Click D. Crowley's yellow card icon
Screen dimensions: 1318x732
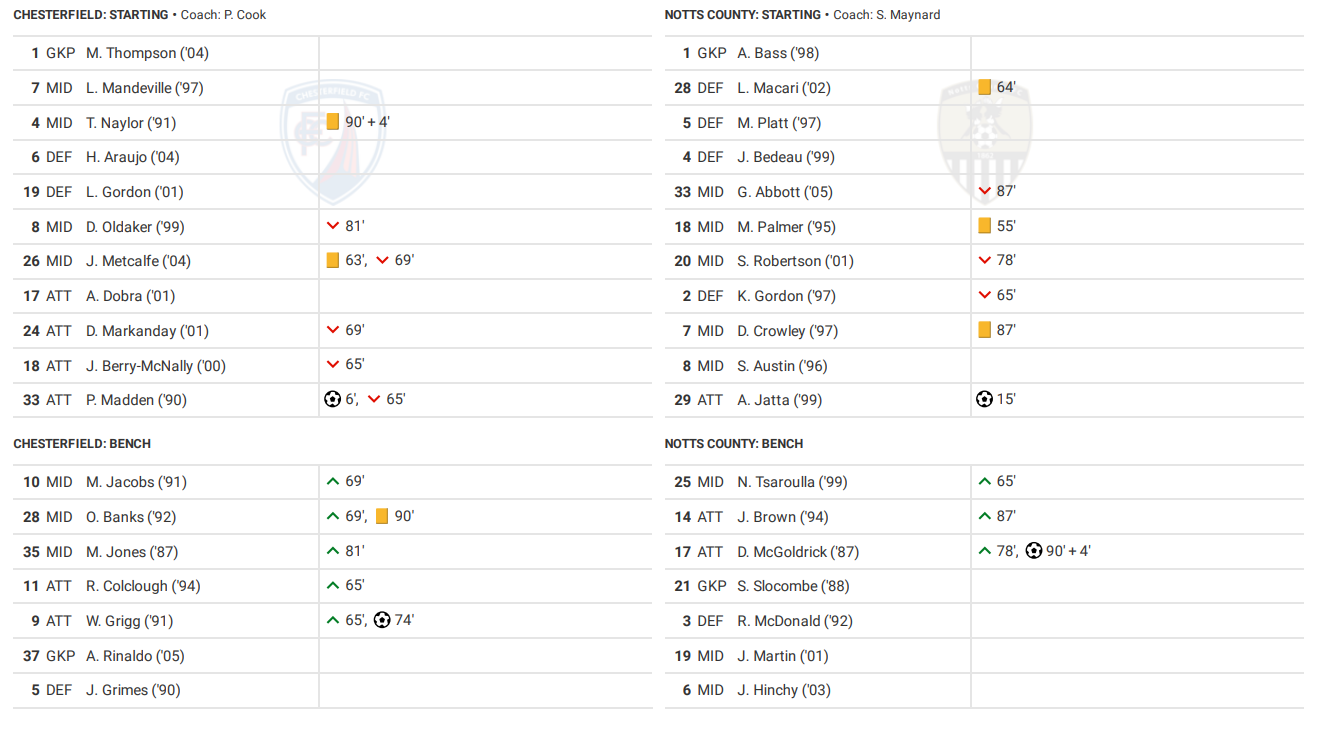pos(985,330)
